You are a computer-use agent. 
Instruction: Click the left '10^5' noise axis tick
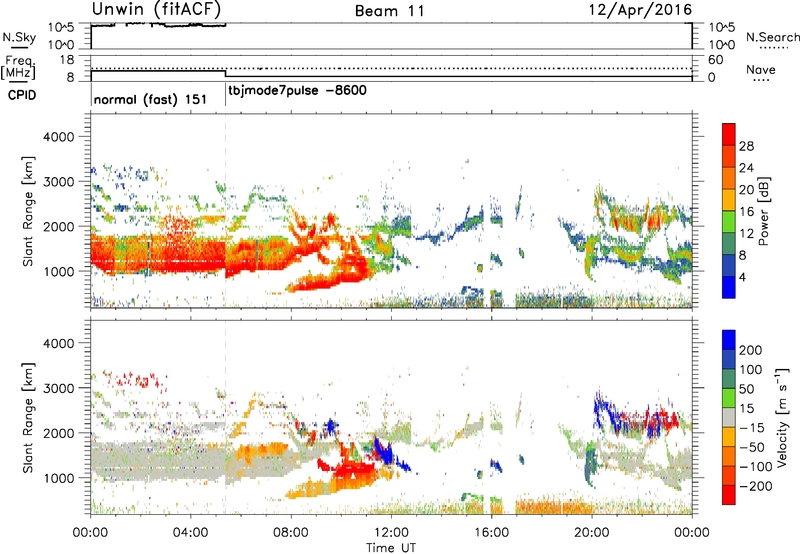(x=61, y=27)
